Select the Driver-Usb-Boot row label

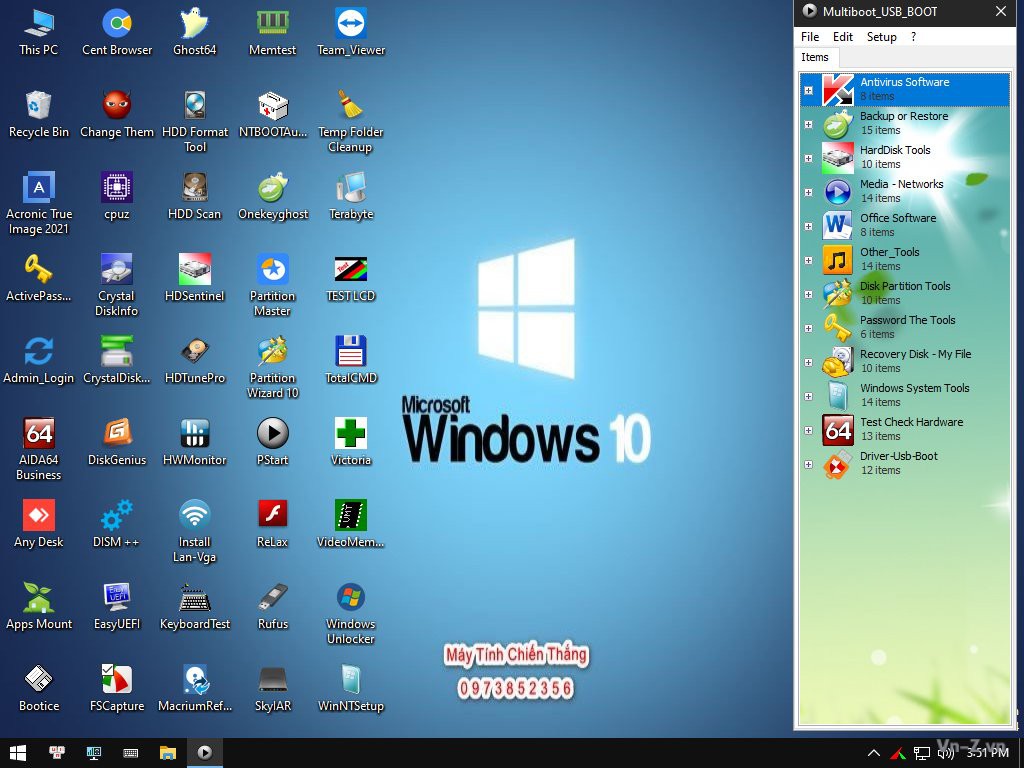coord(899,456)
